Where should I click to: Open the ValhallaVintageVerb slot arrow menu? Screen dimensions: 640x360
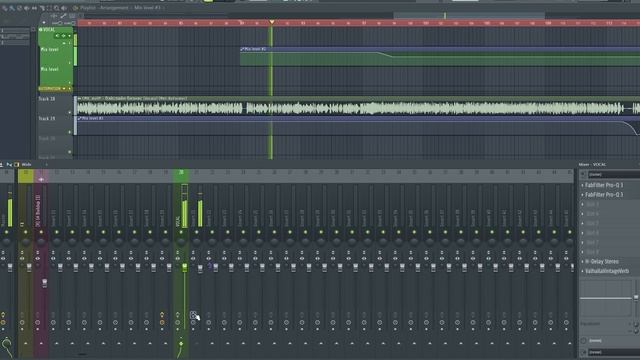click(x=582, y=271)
